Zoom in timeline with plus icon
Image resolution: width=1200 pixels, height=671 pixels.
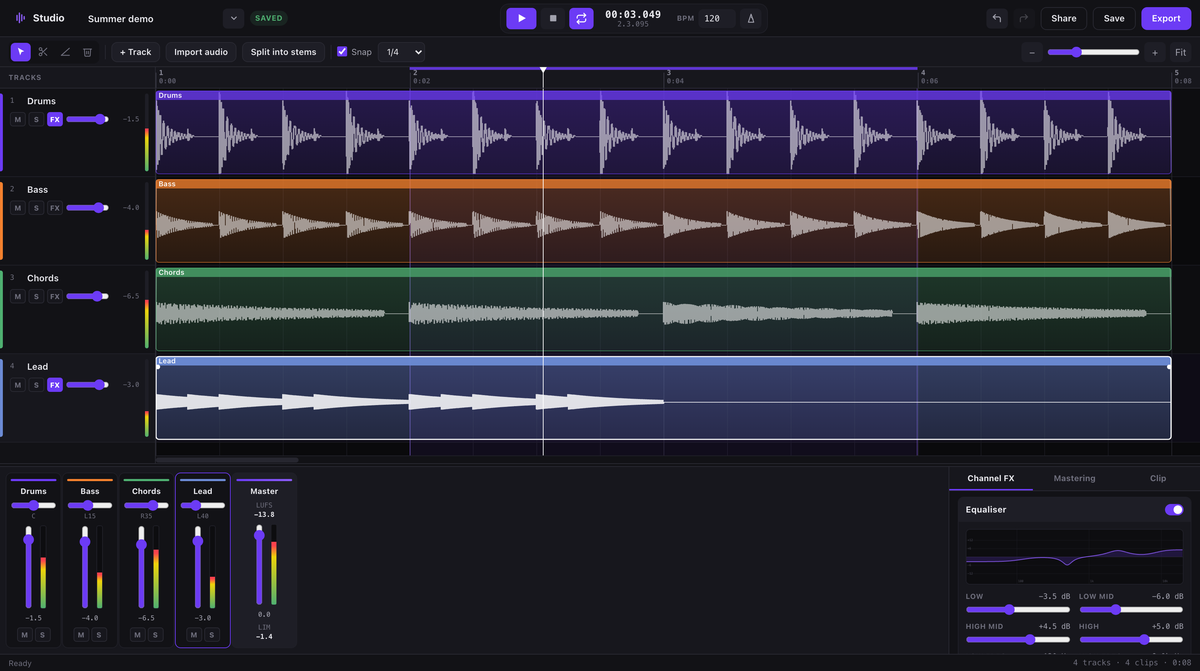1155,52
